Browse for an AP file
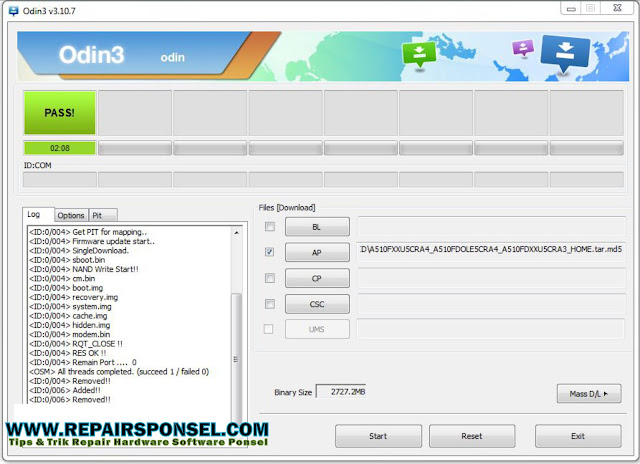640x464 pixels. tap(317, 253)
